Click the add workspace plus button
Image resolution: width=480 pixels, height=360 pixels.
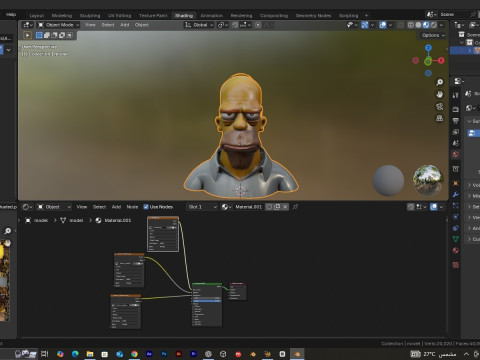[366, 16]
